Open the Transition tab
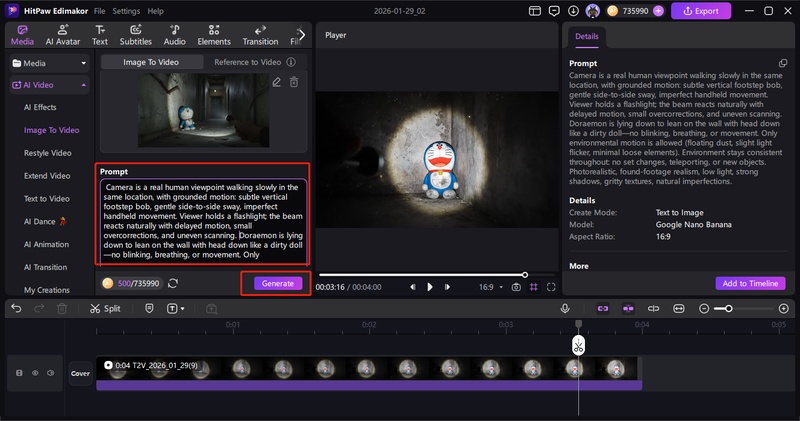The image size is (800, 421). (x=260, y=35)
